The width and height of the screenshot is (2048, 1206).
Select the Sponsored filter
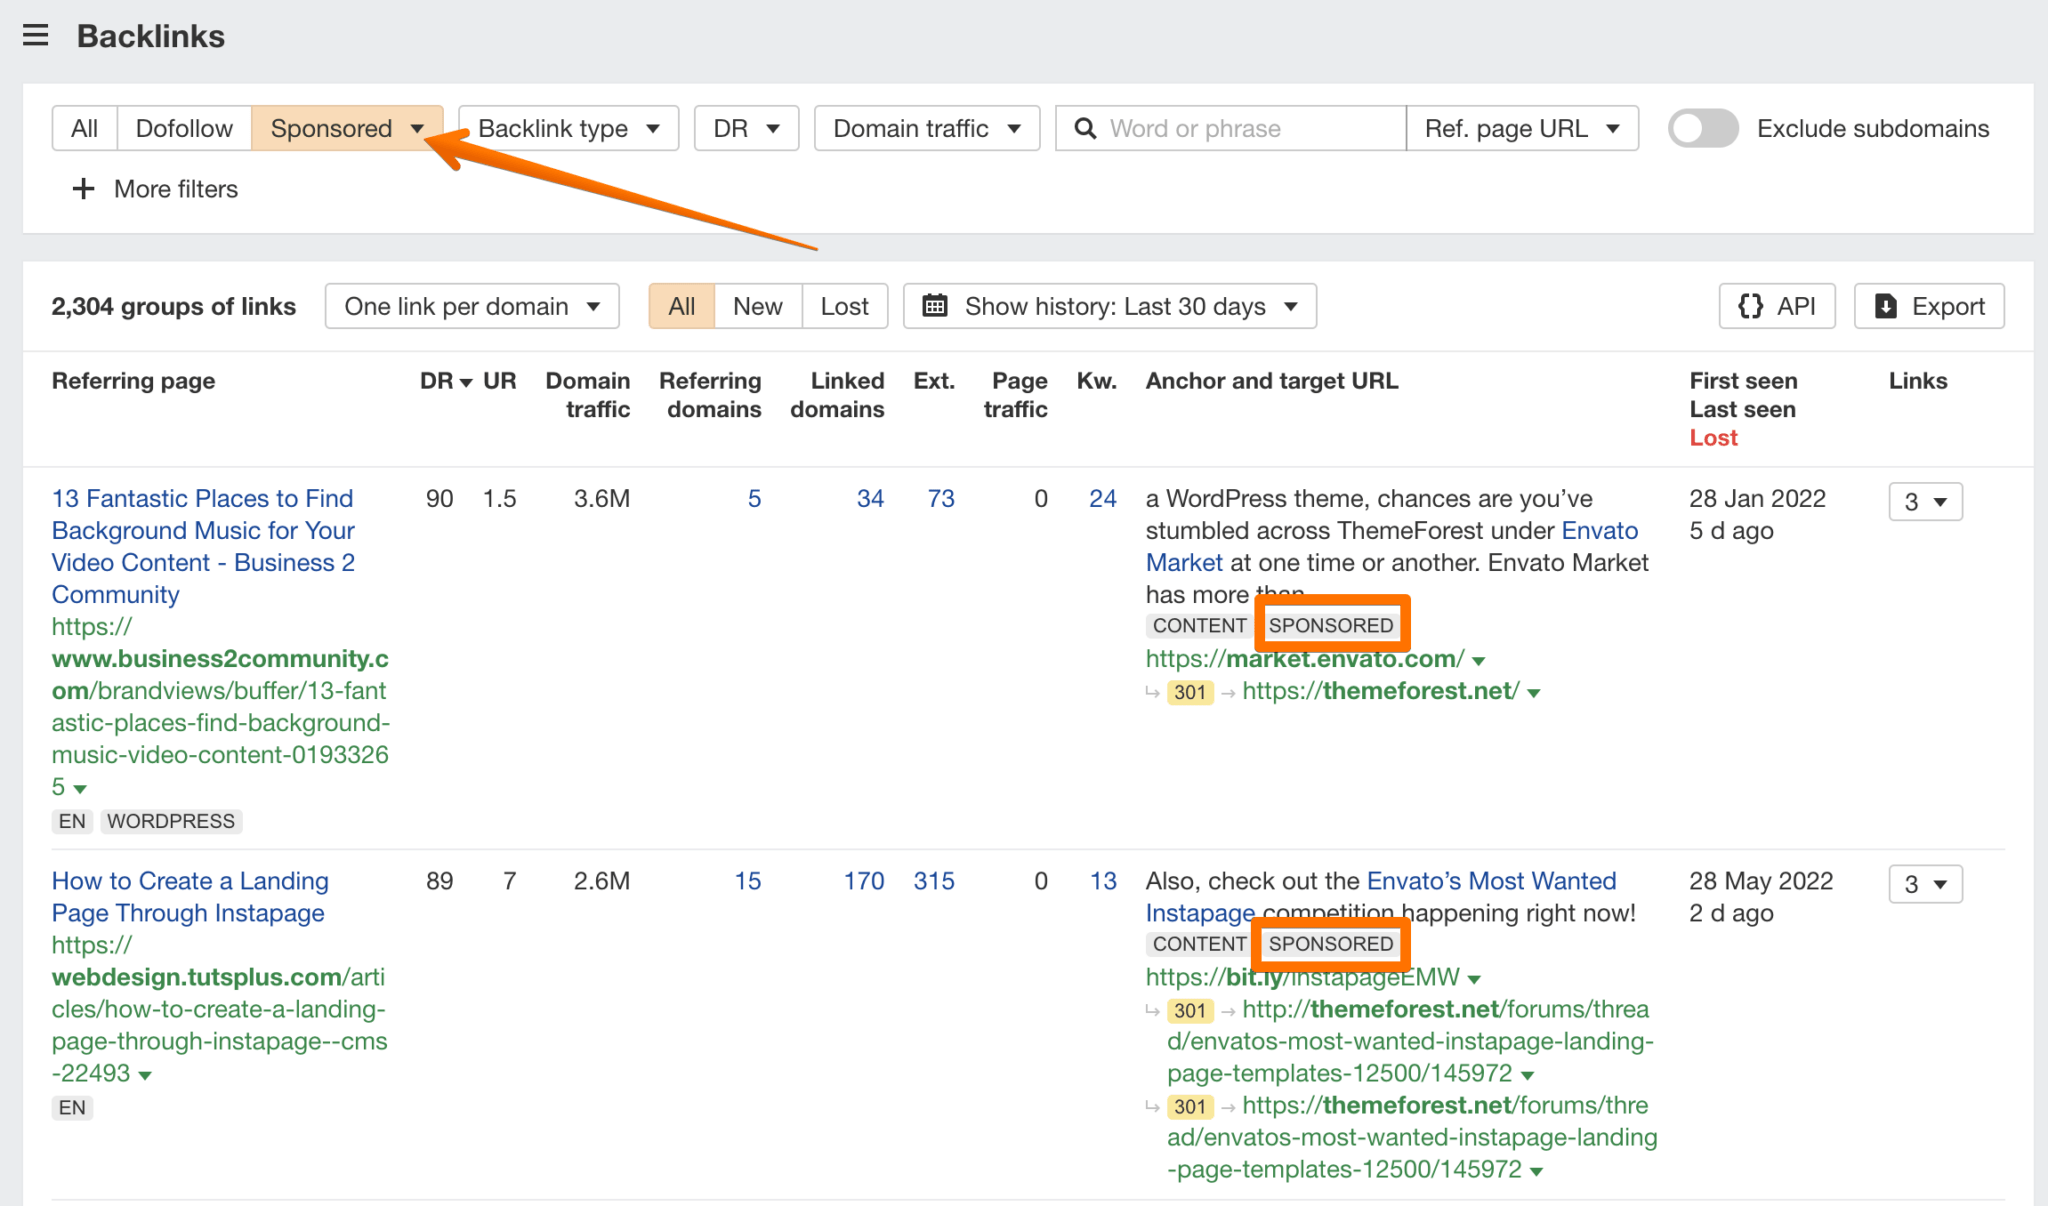click(x=331, y=128)
